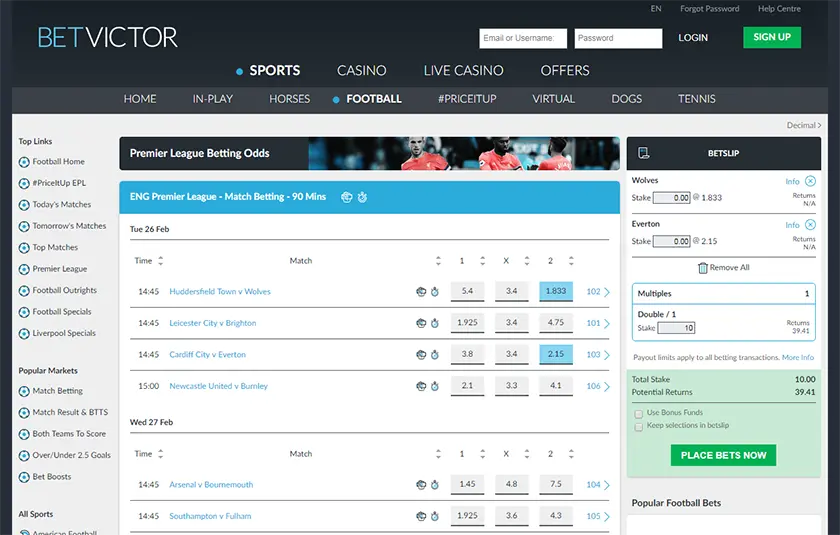Click the Email or Username field
840x535 pixels.
coord(523,39)
